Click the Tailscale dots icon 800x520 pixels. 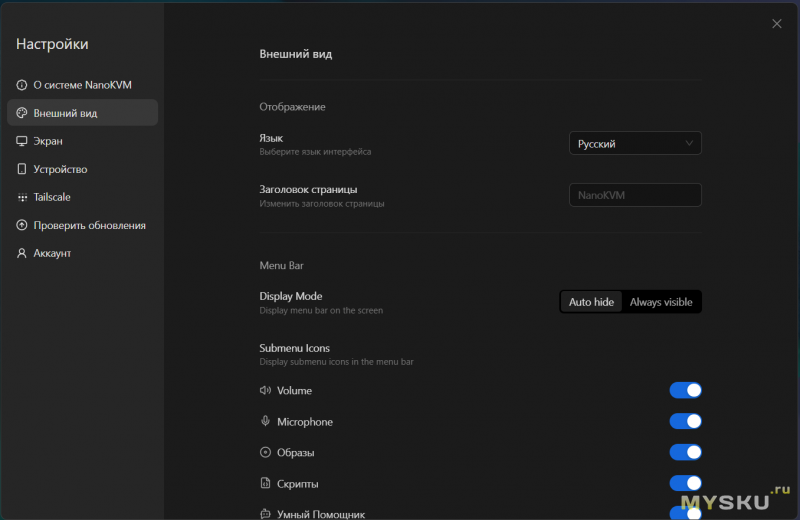[22, 198]
